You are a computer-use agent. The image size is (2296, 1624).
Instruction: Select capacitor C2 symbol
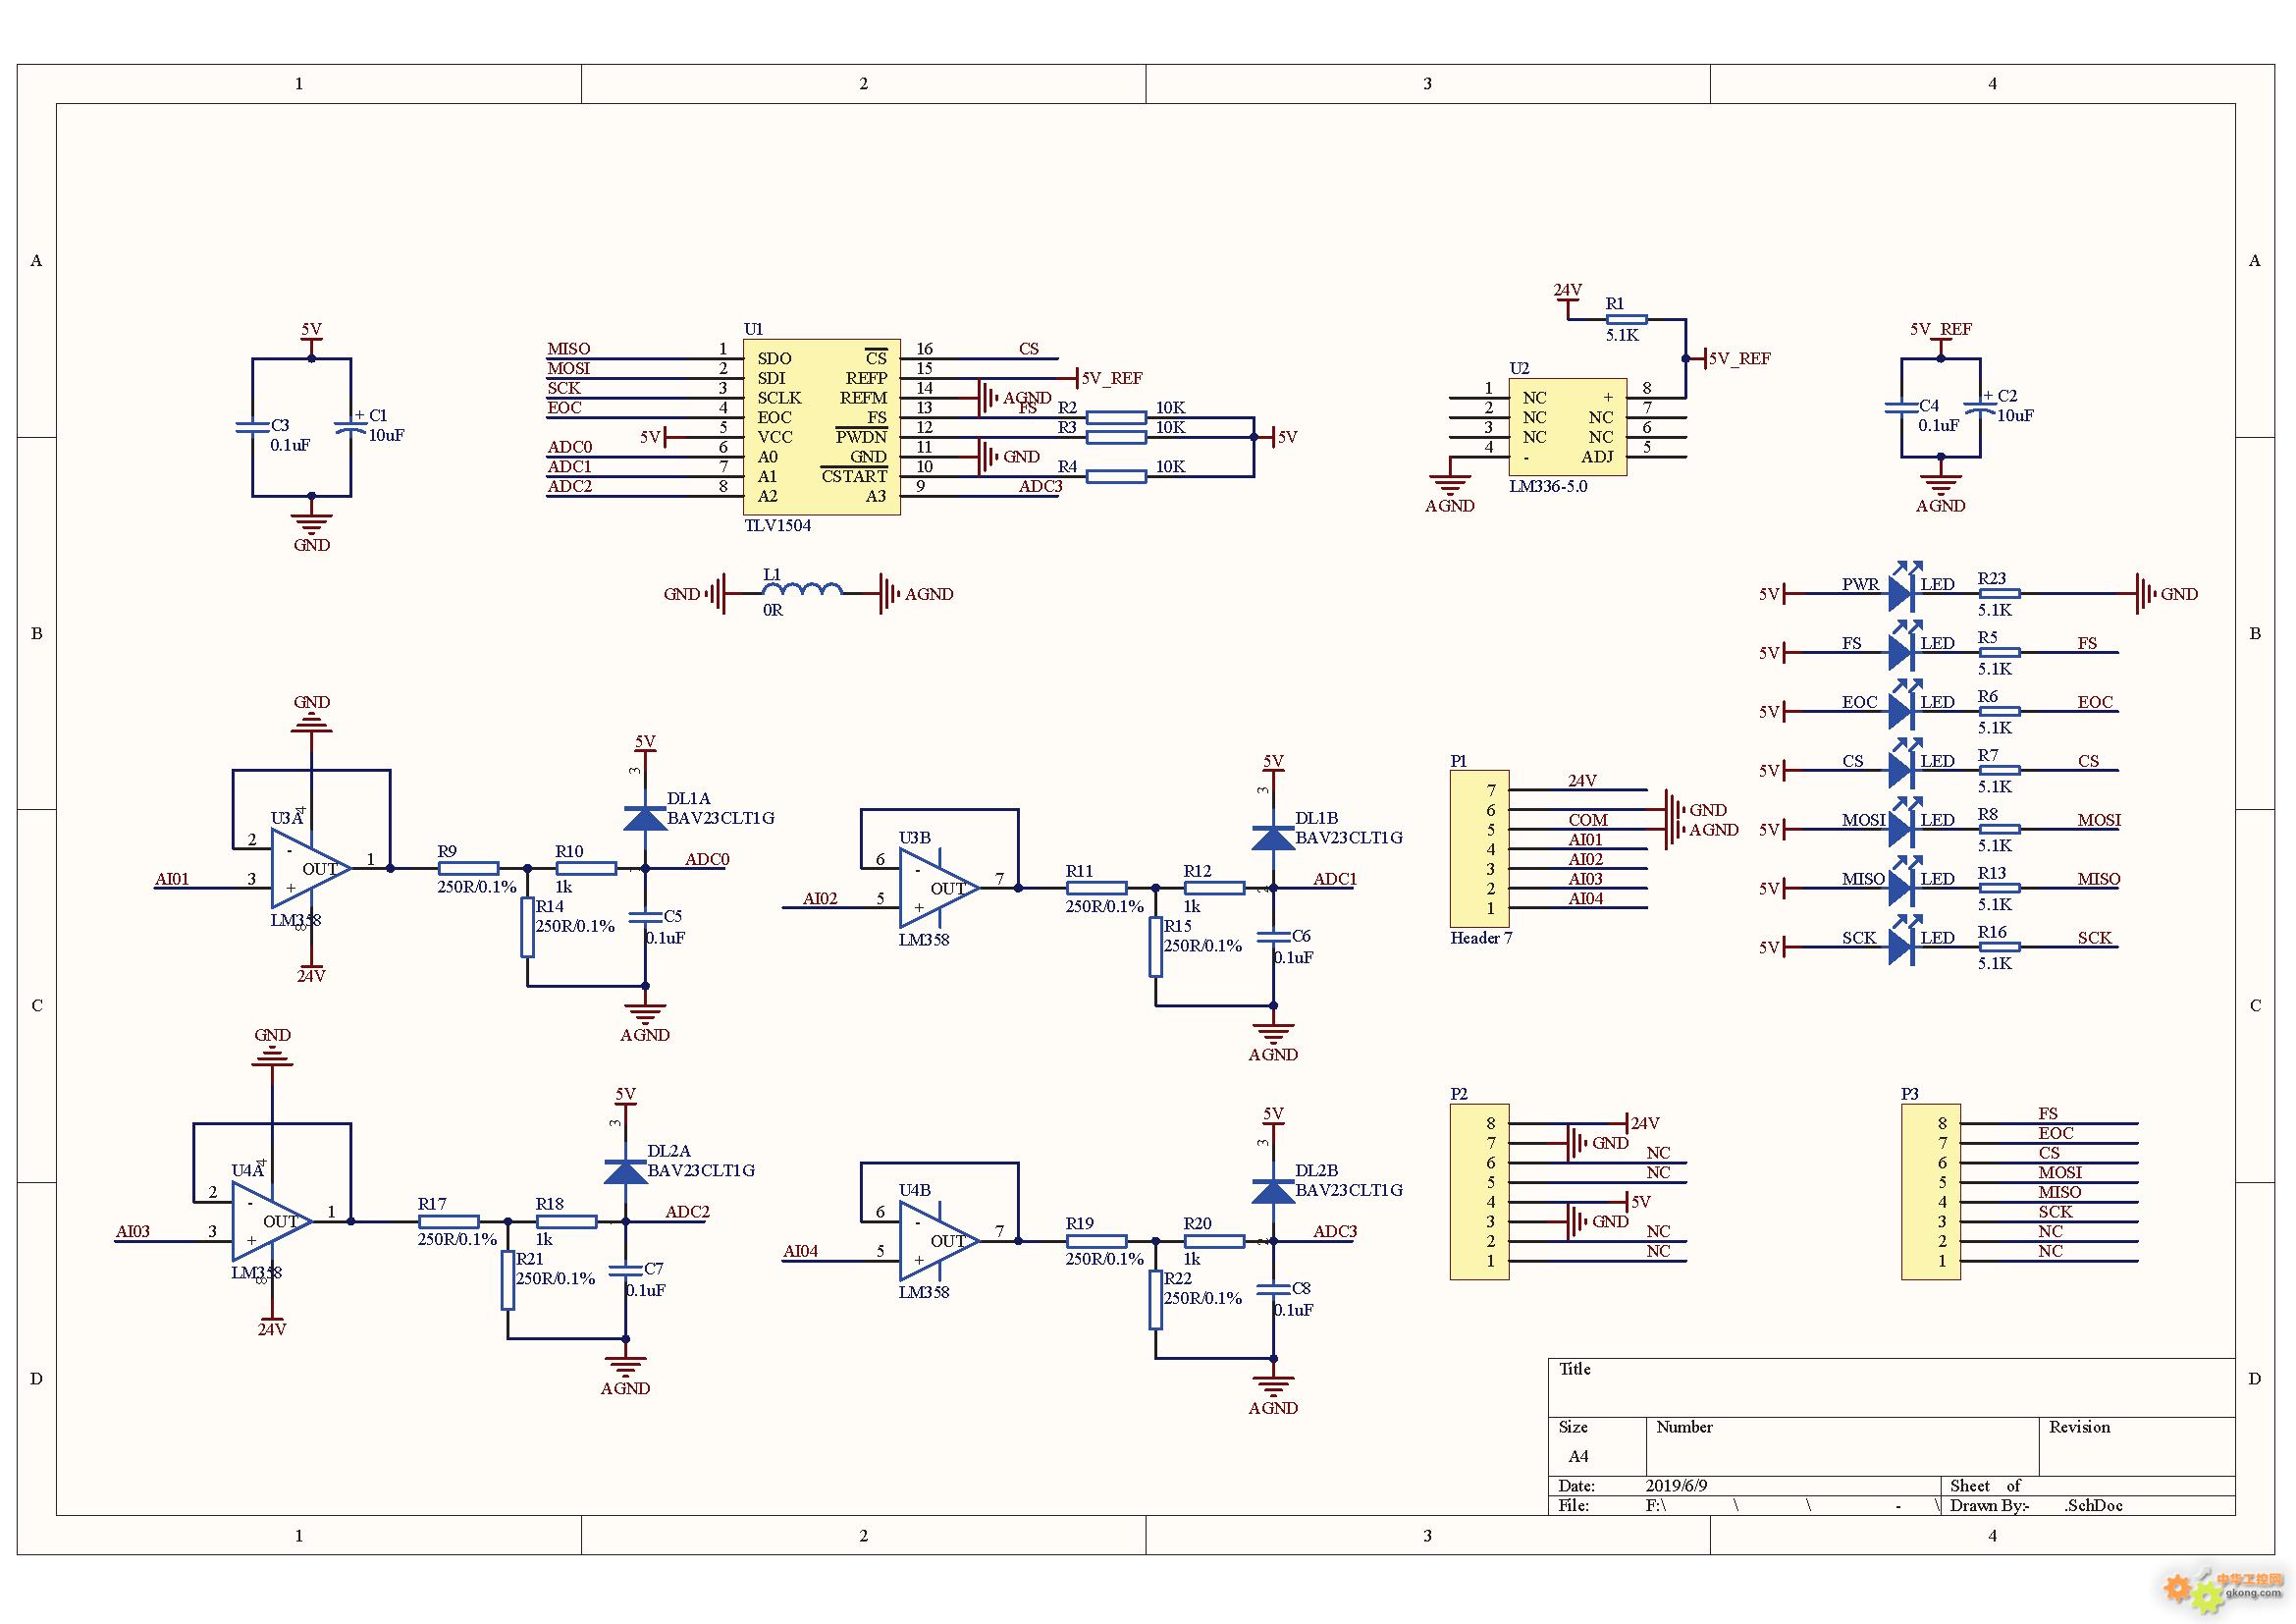(1980, 408)
